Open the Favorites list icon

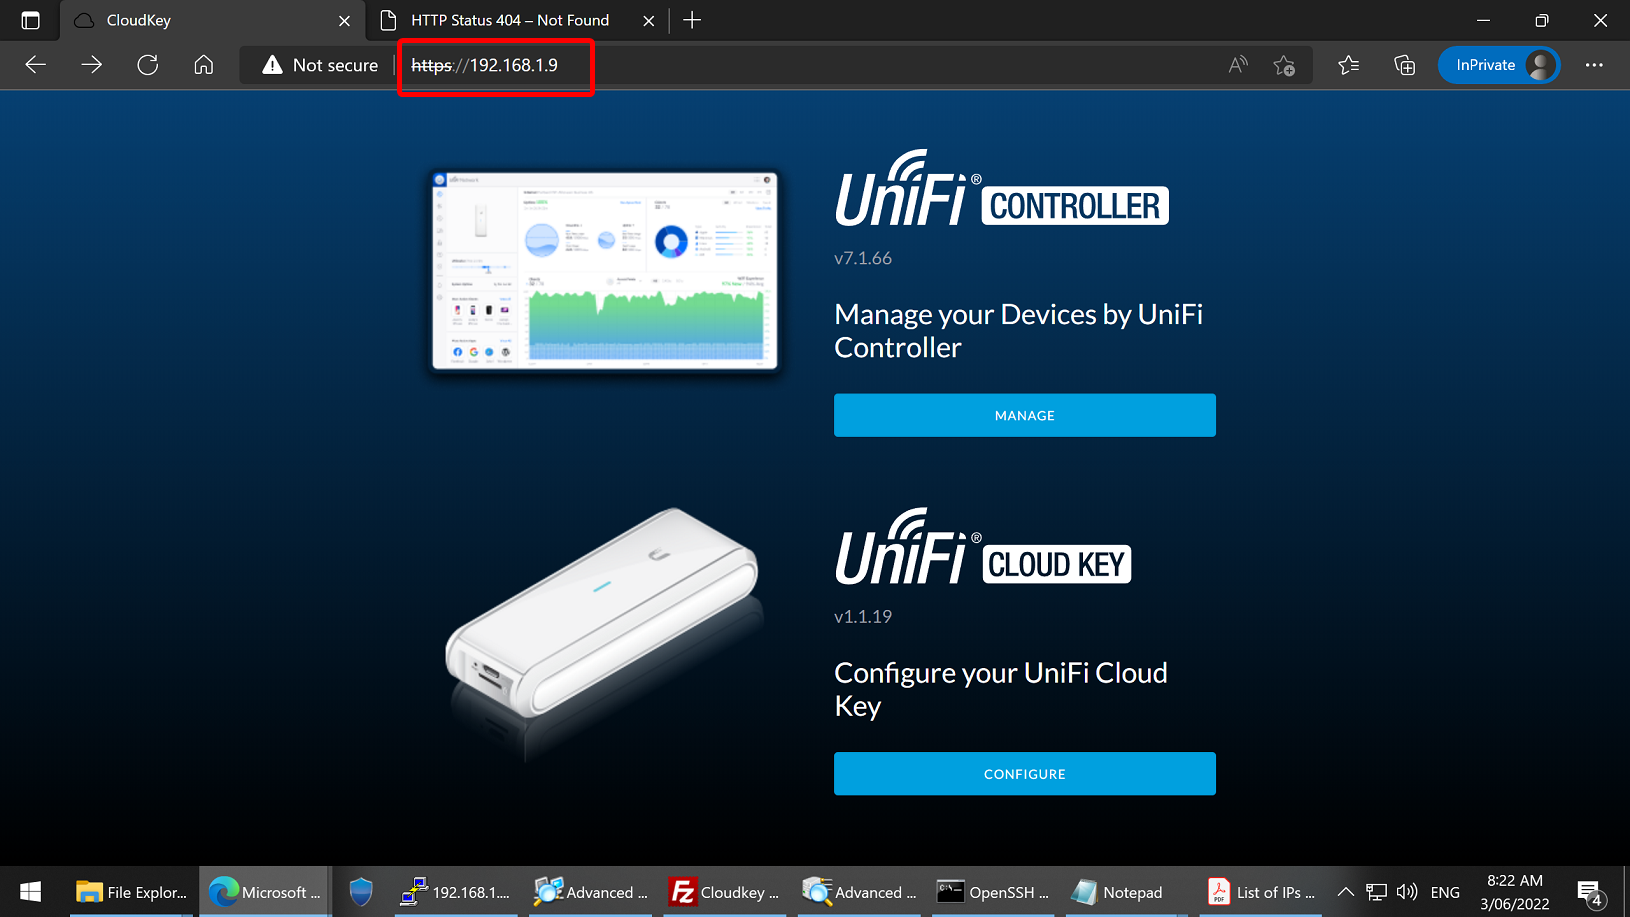click(1348, 65)
